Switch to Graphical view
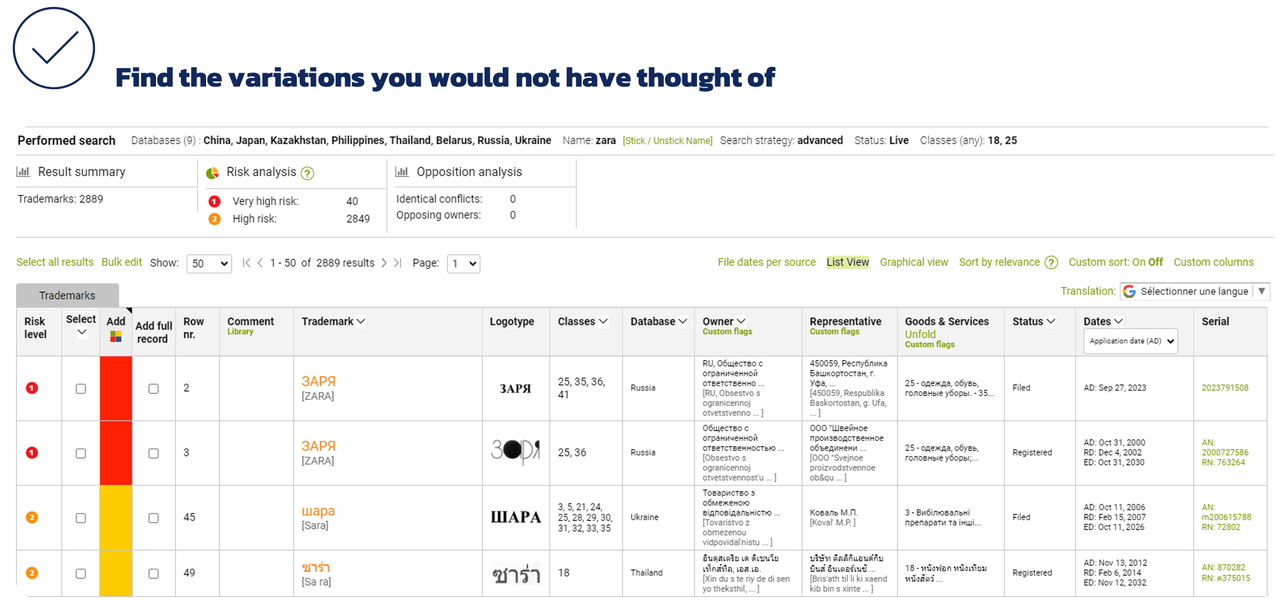The width and height of the screenshot is (1280, 611). pyautogui.click(x=914, y=263)
